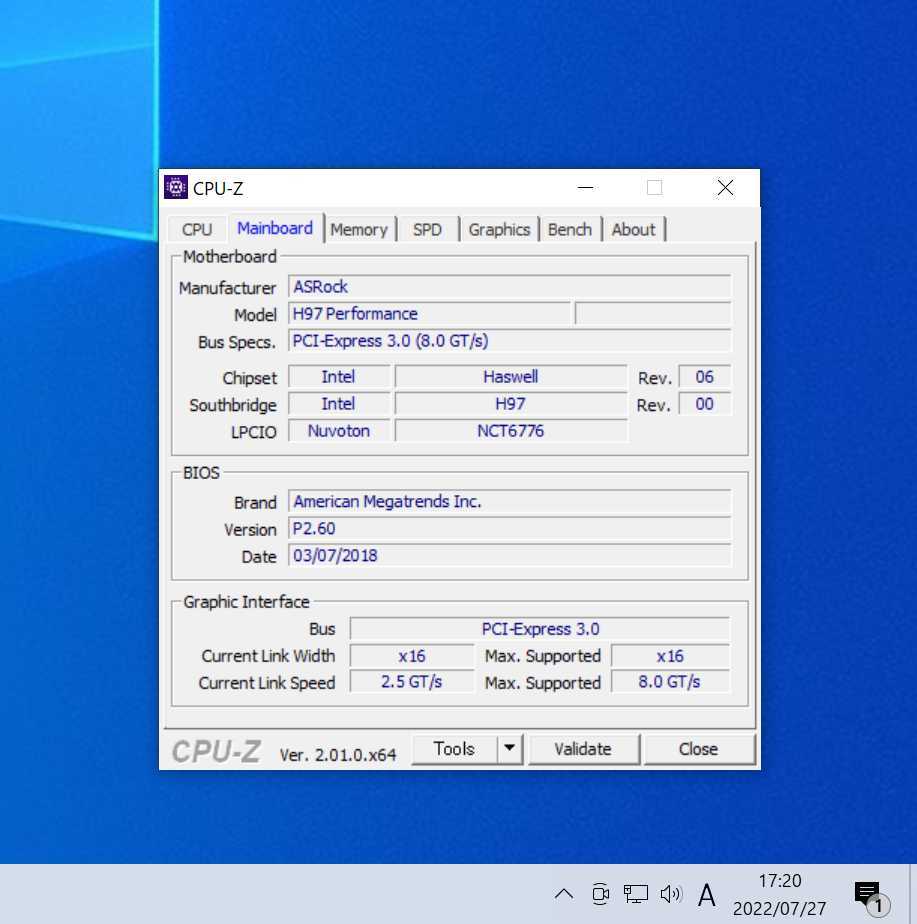Click the Graphic Interface Bus PCI-Express 3.0
Viewport: 917px width, 924px height.
[x=540, y=629]
